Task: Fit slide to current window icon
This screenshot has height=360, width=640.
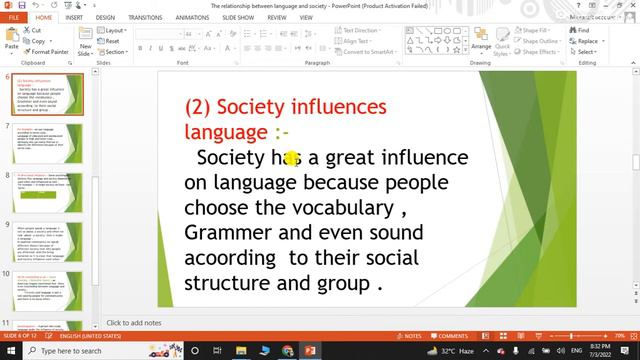Action: pyautogui.click(x=634, y=336)
